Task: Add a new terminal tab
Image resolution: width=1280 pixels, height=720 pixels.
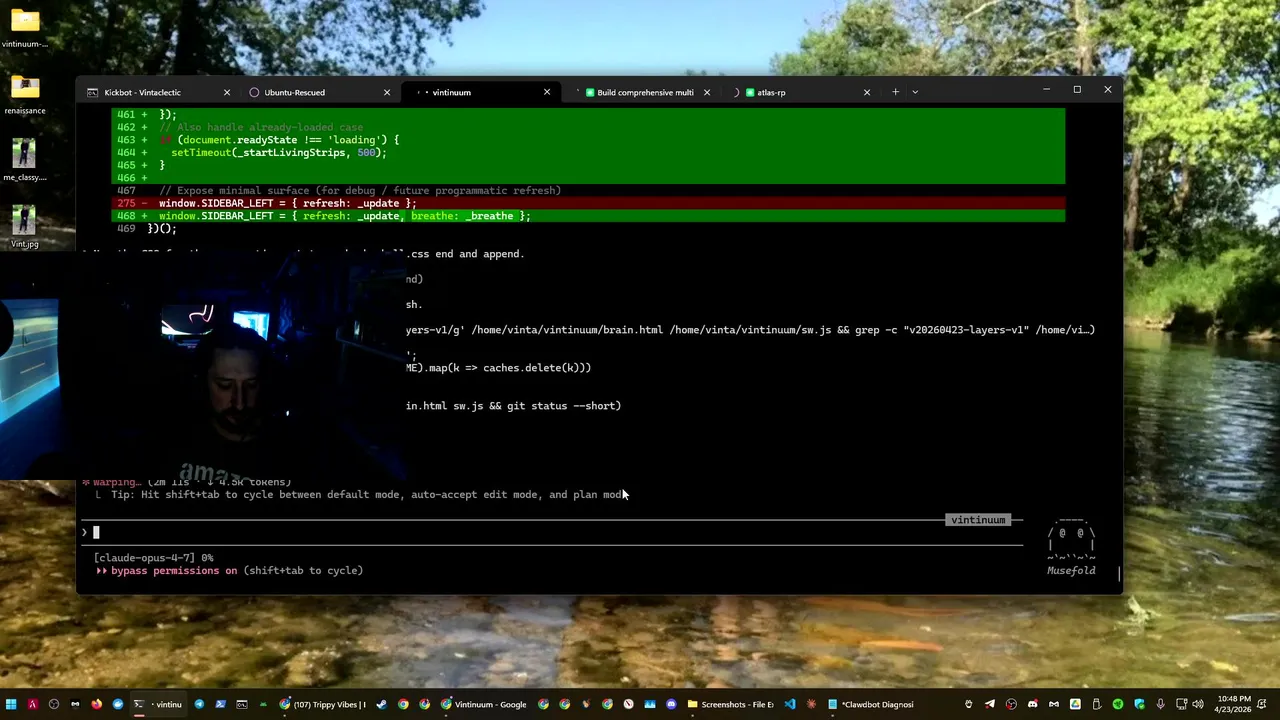Action: [x=895, y=92]
